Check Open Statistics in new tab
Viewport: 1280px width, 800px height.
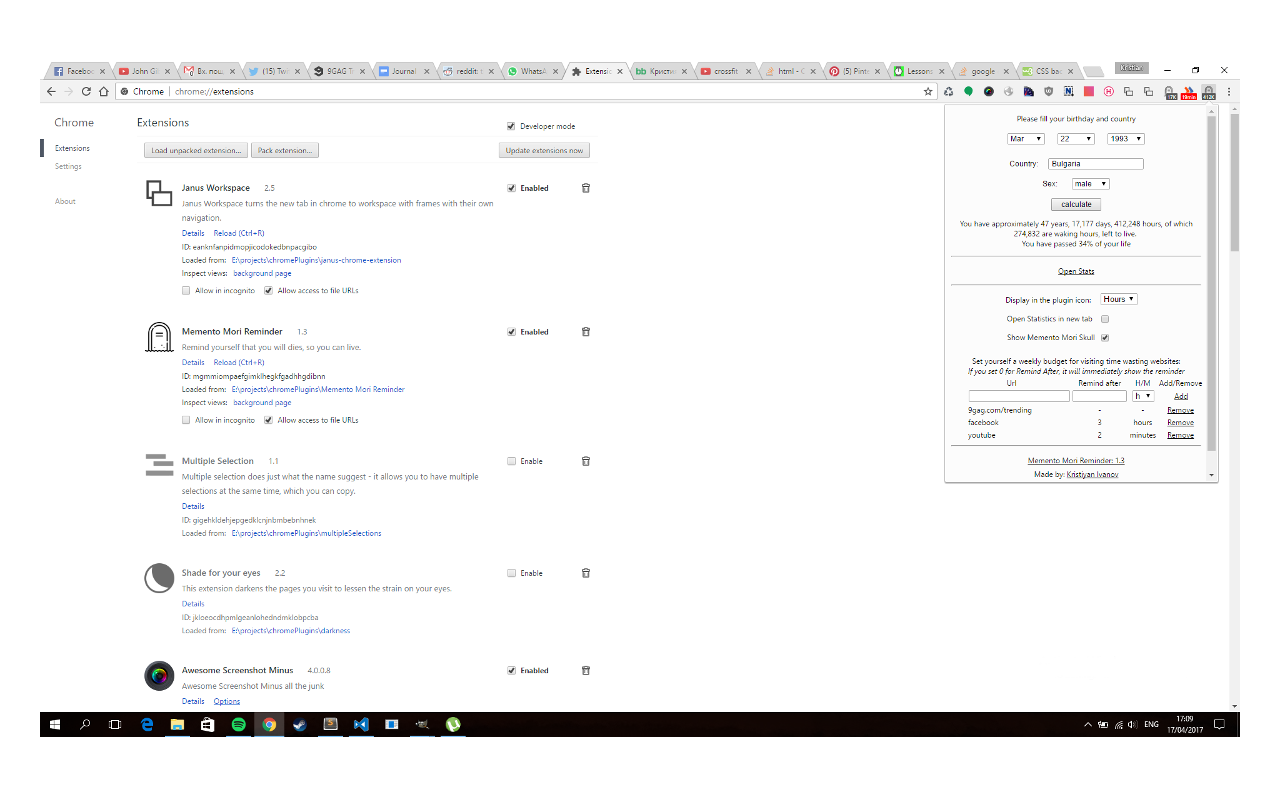1105,319
